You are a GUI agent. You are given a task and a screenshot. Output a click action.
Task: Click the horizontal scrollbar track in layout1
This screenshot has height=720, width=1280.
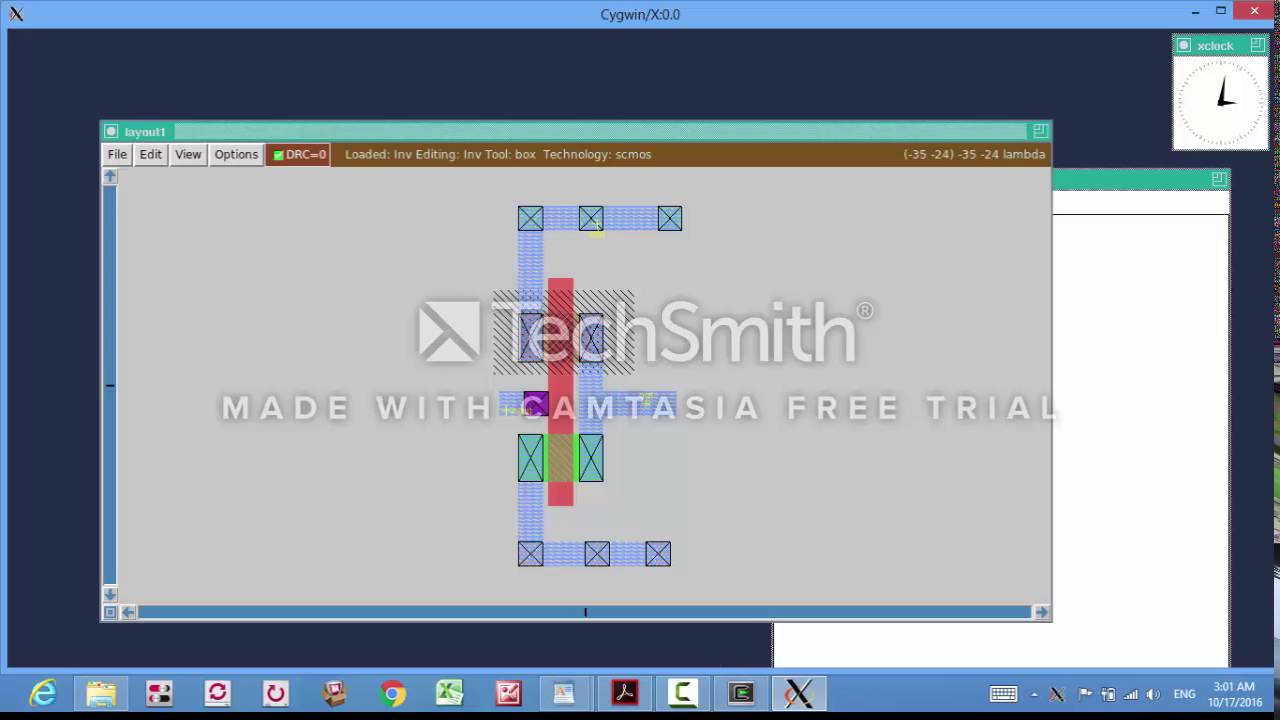[585, 612]
